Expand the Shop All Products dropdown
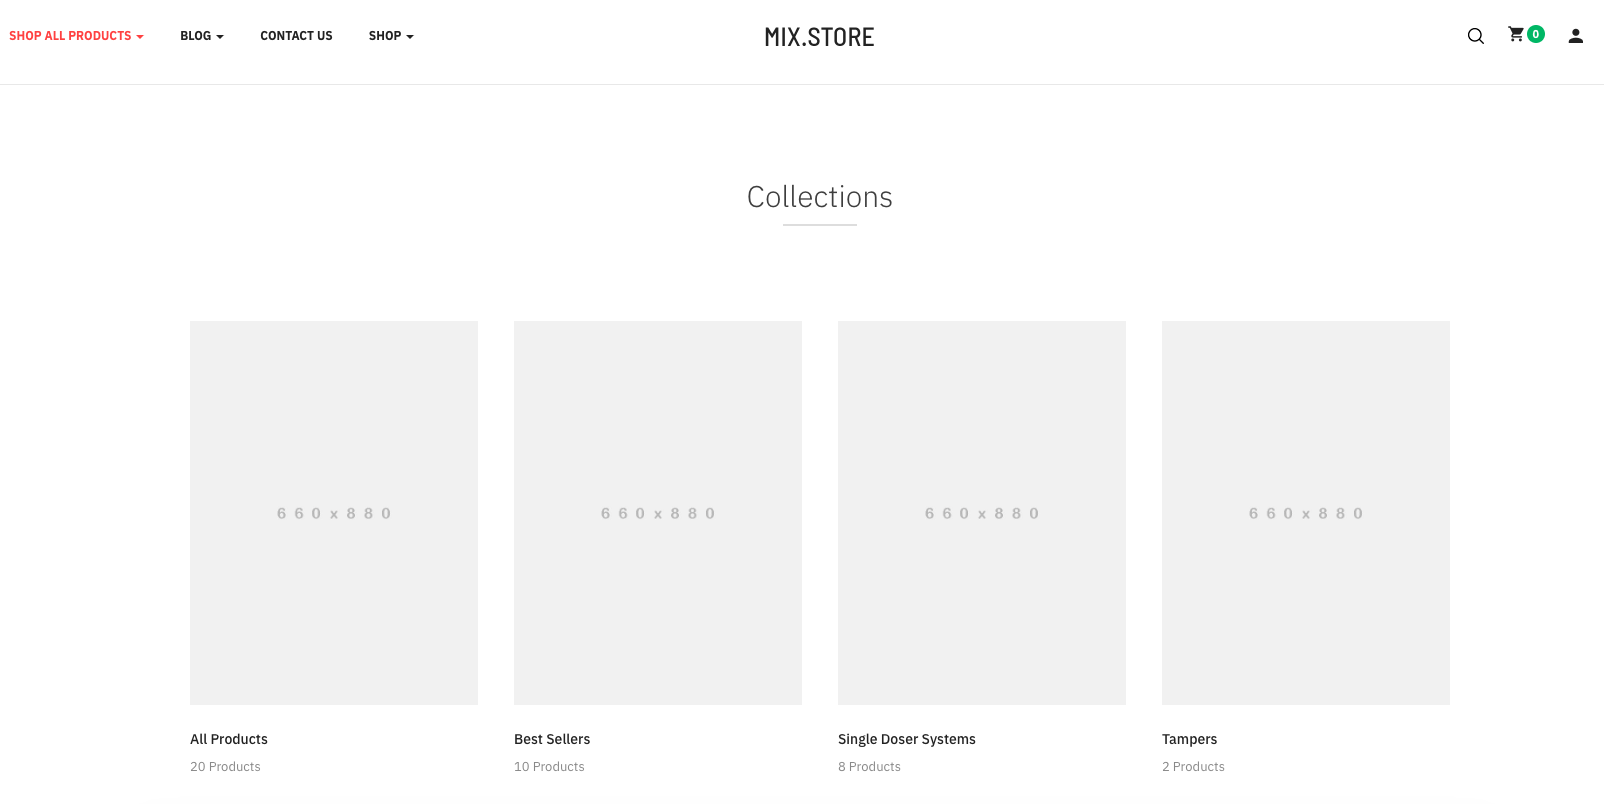Viewport: 1604px width, 804px height. point(76,36)
